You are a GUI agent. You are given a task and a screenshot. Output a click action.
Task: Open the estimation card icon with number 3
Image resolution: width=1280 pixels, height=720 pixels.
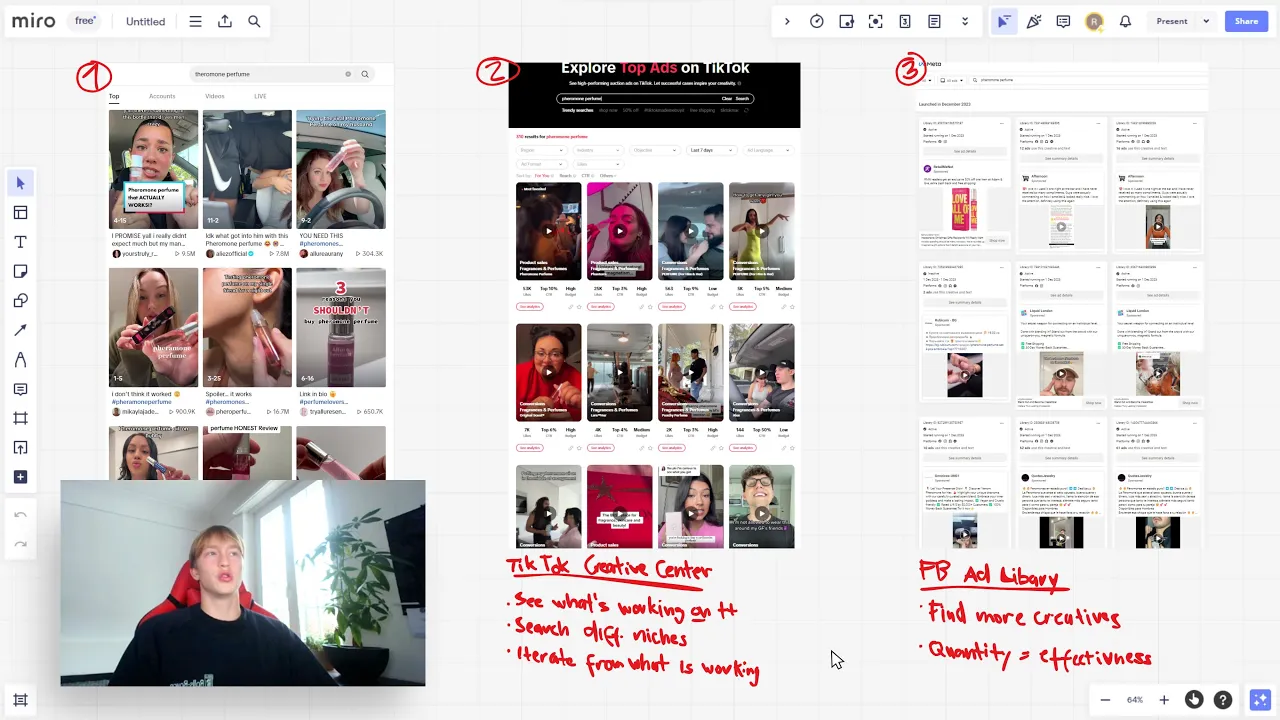pos(905,21)
